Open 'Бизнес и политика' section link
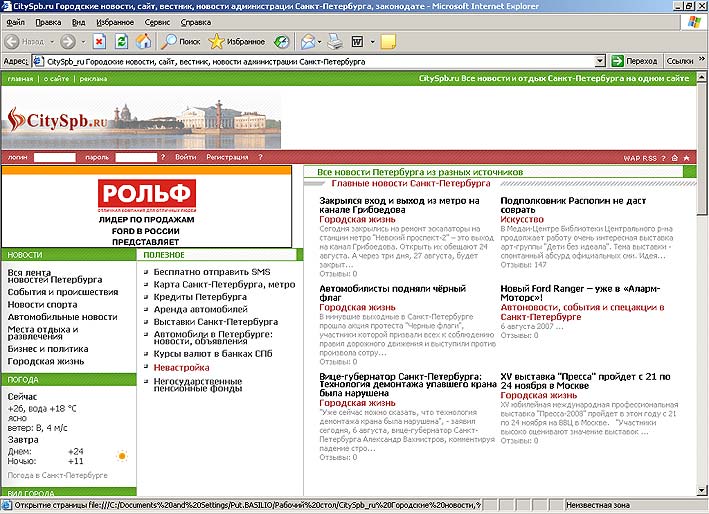Screen dimensions: 709x514 pyautogui.click(x=48, y=349)
